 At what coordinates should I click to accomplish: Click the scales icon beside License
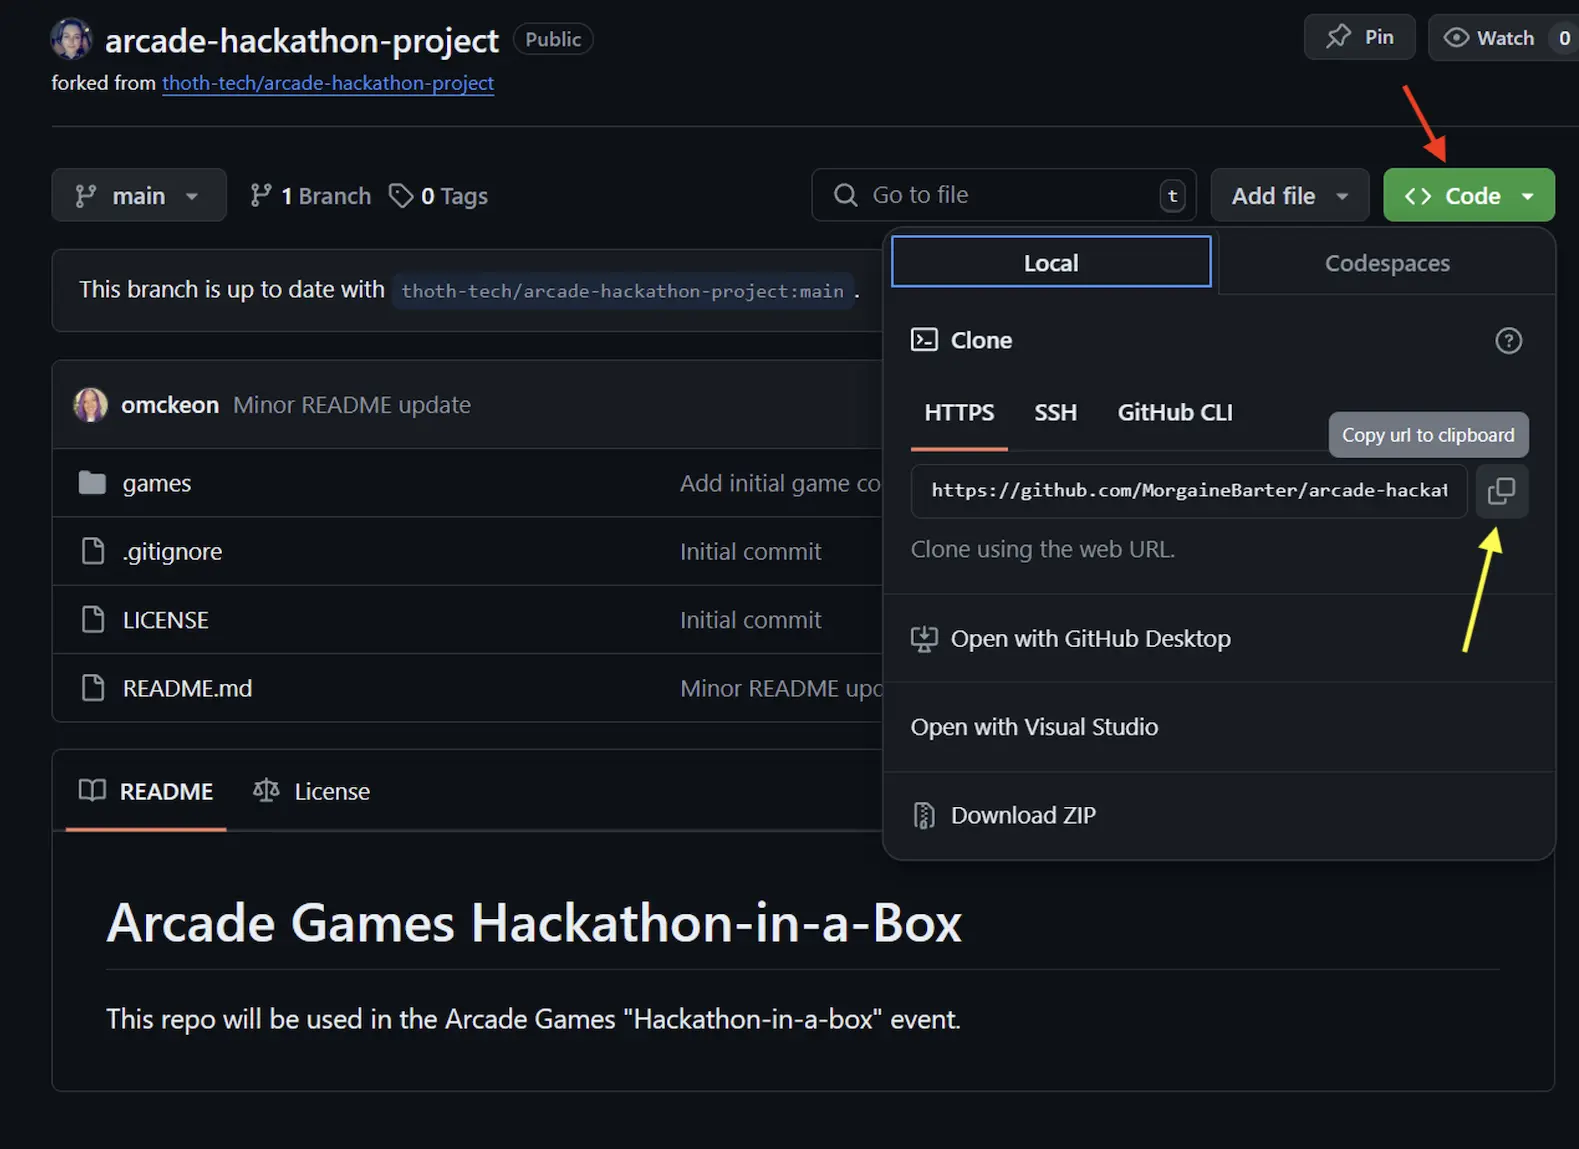pyautogui.click(x=266, y=791)
